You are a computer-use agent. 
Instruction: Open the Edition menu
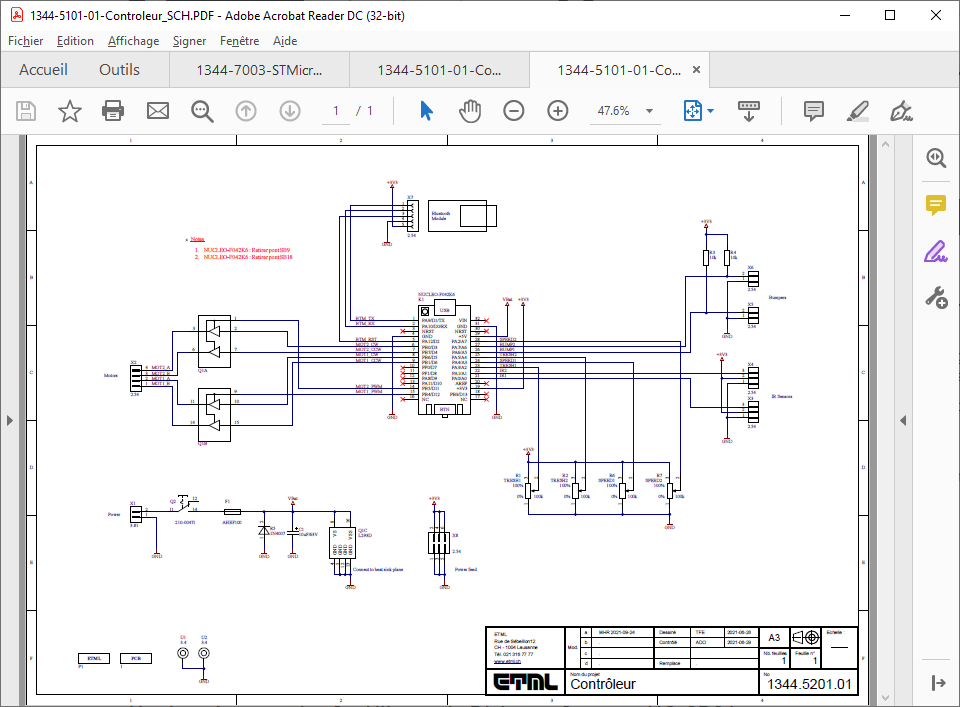(75, 41)
